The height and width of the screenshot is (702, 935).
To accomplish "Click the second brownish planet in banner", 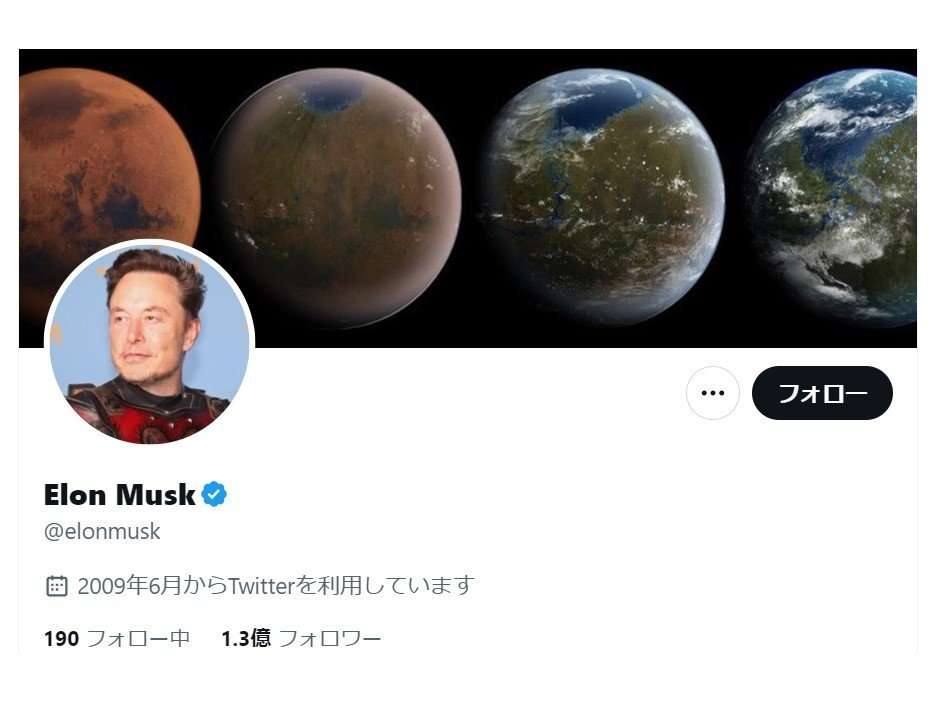I will click(338, 197).
